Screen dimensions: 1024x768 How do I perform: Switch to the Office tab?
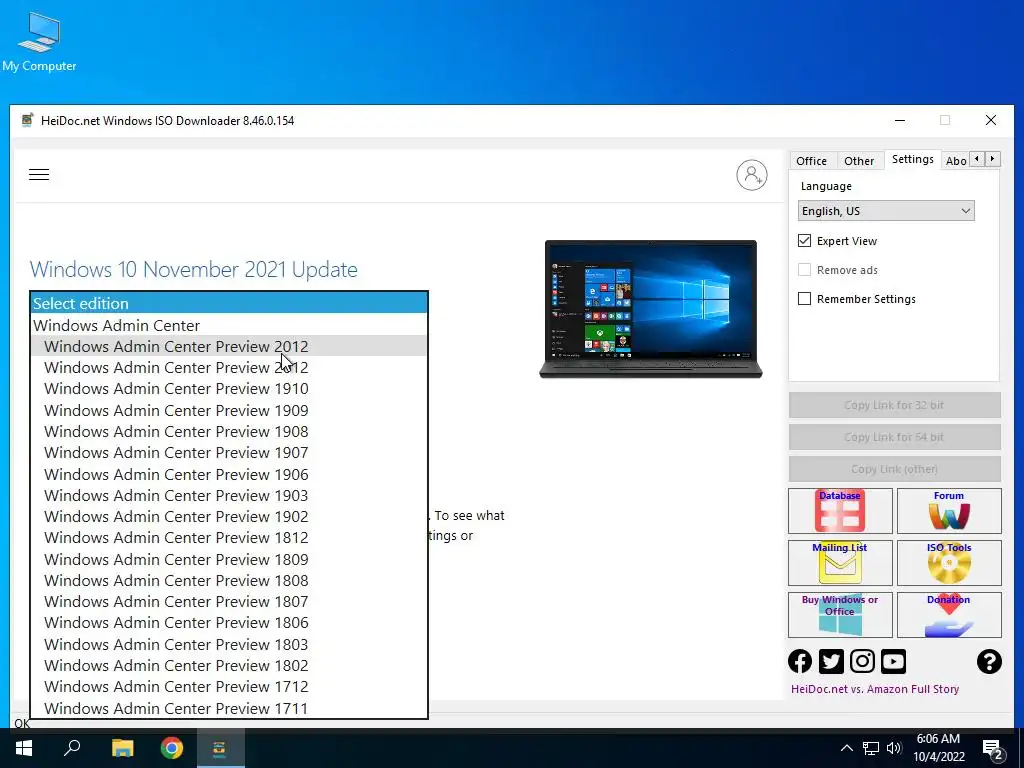(811, 161)
